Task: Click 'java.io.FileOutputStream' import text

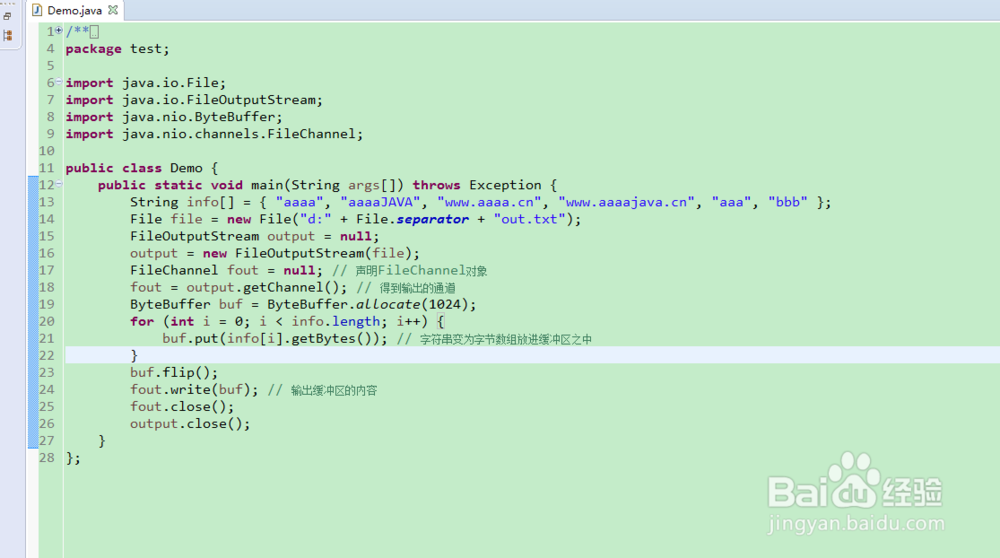Action: pyautogui.click(x=219, y=100)
